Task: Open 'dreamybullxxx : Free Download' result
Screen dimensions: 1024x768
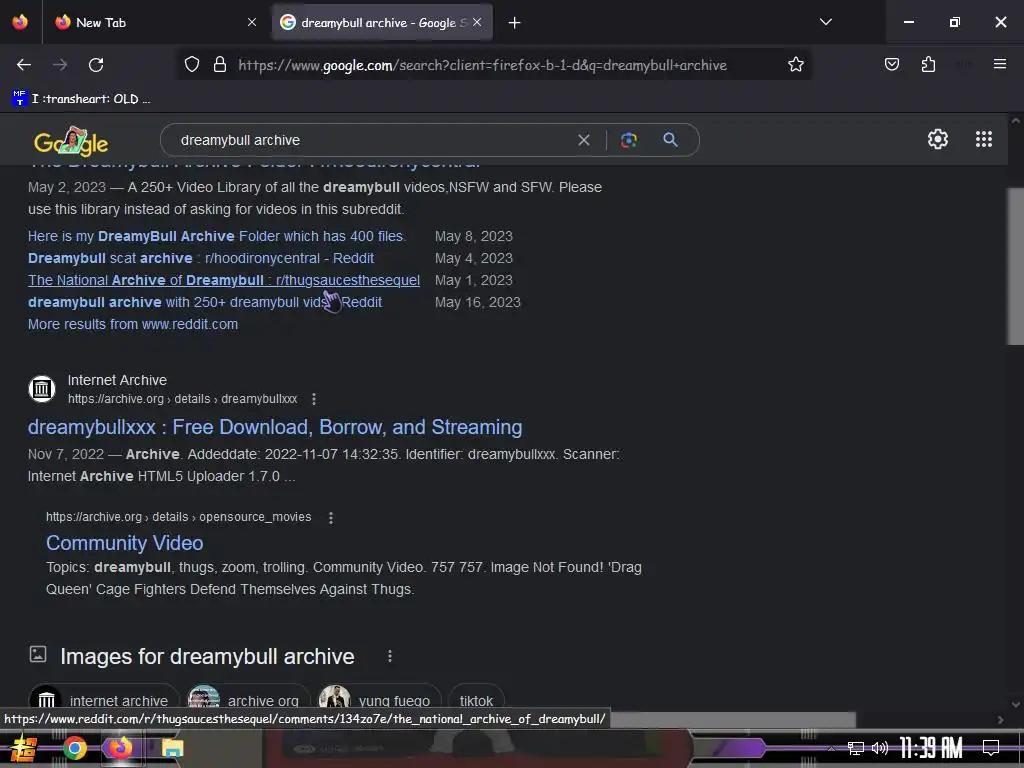Action: [x=275, y=427]
